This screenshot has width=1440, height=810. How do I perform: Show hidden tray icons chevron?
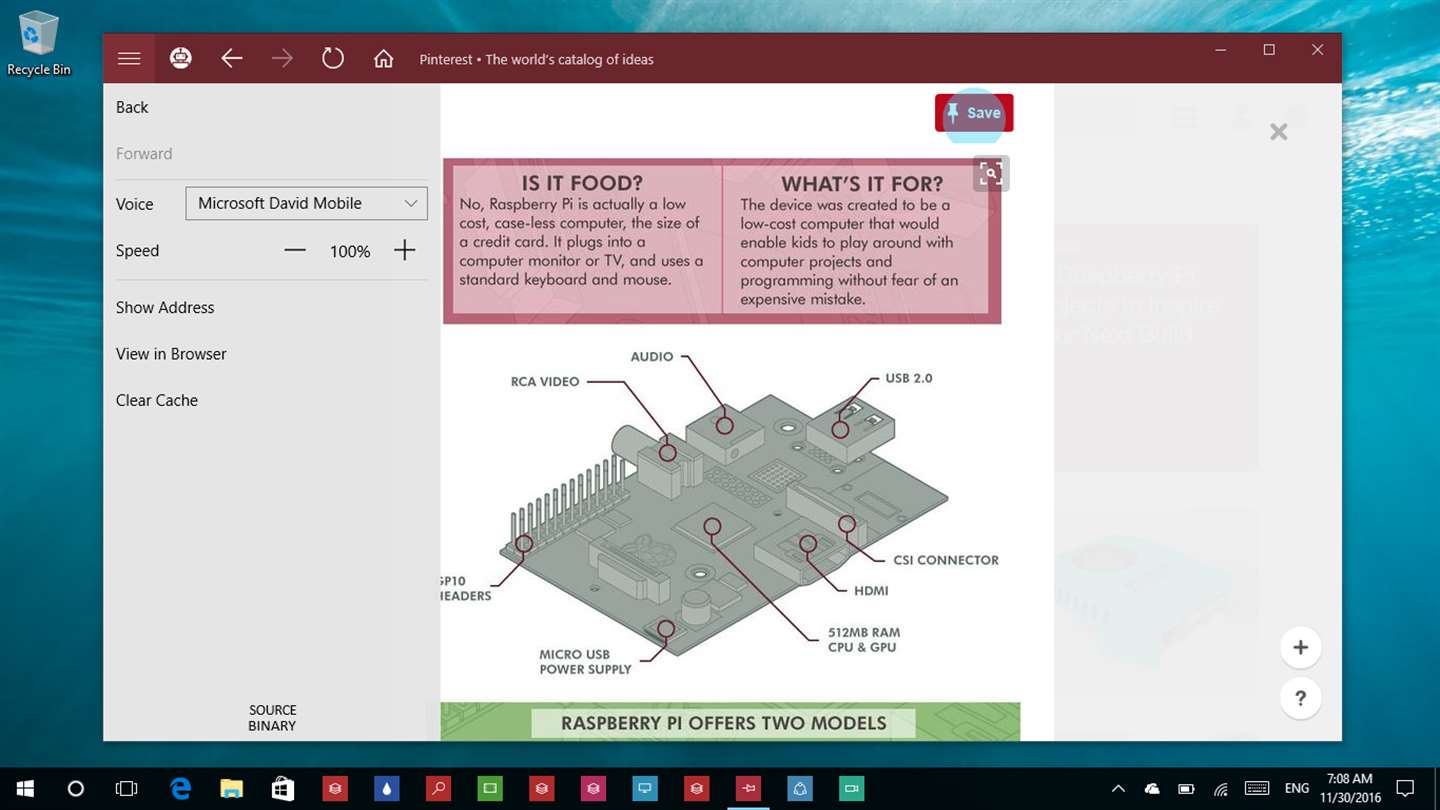[1118, 789]
